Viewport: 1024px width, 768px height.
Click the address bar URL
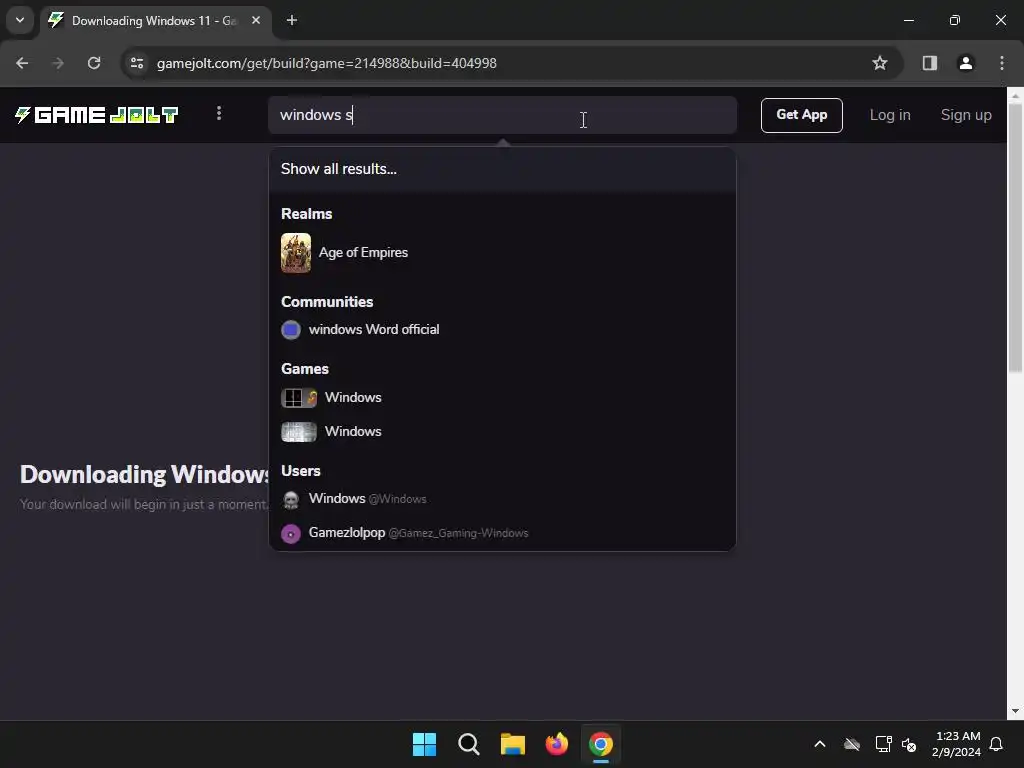(327, 63)
